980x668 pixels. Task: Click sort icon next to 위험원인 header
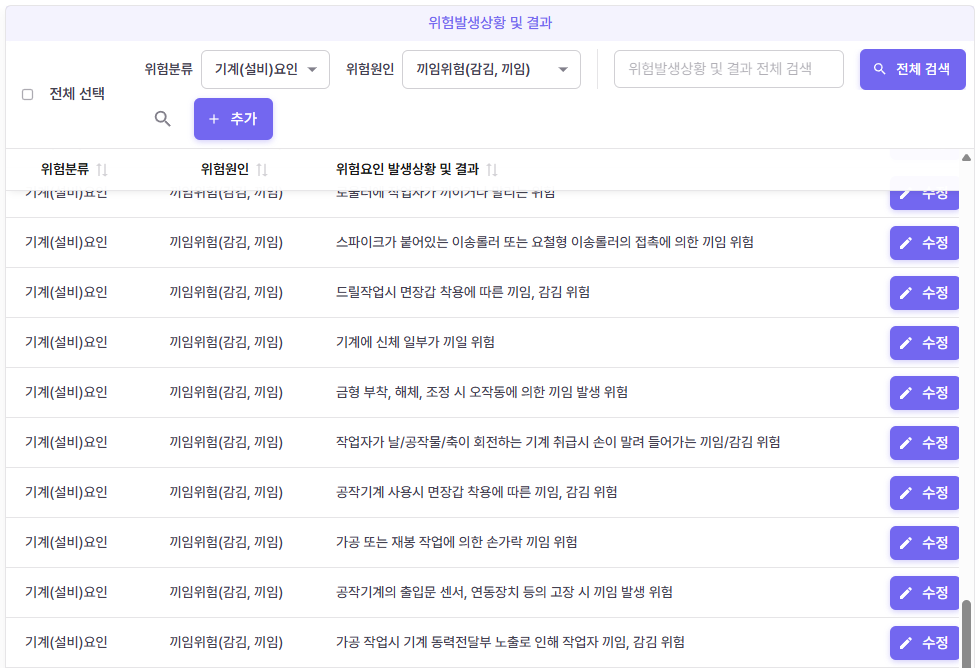point(262,170)
